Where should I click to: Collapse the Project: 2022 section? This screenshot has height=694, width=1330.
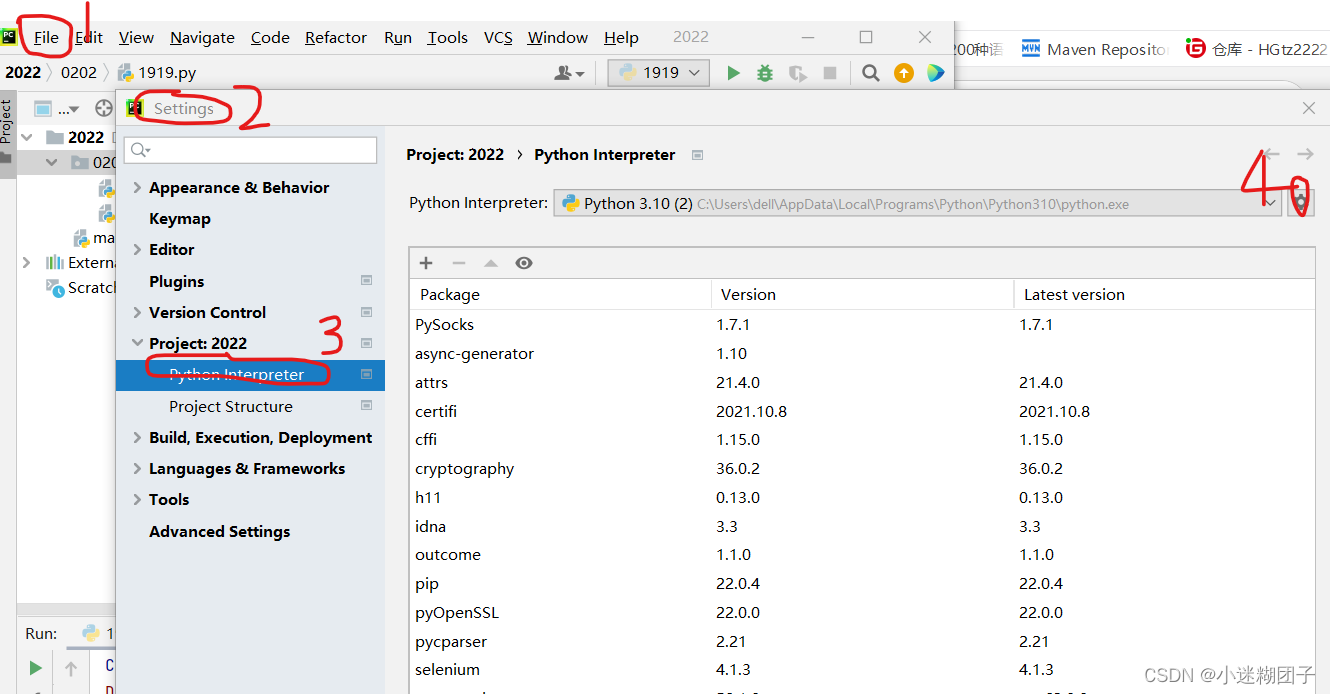(x=138, y=342)
